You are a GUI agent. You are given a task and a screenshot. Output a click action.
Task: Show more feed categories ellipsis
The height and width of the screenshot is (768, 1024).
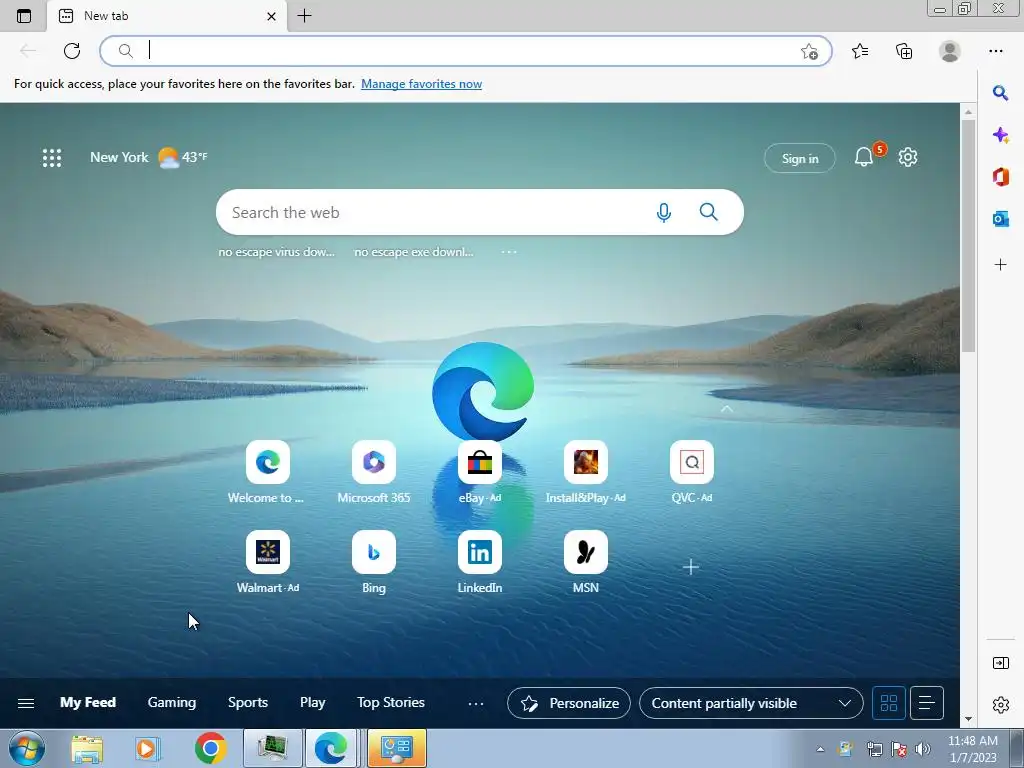click(x=476, y=703)
